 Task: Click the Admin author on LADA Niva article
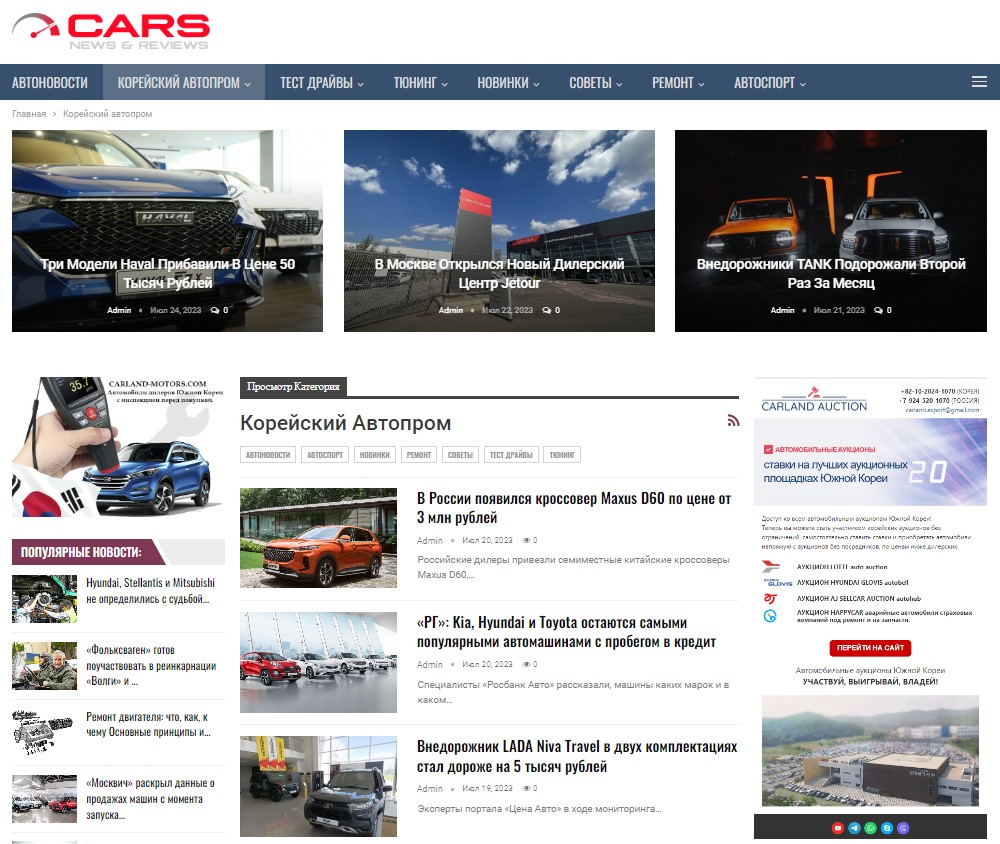pyautogui.click(x=430, y=788)
